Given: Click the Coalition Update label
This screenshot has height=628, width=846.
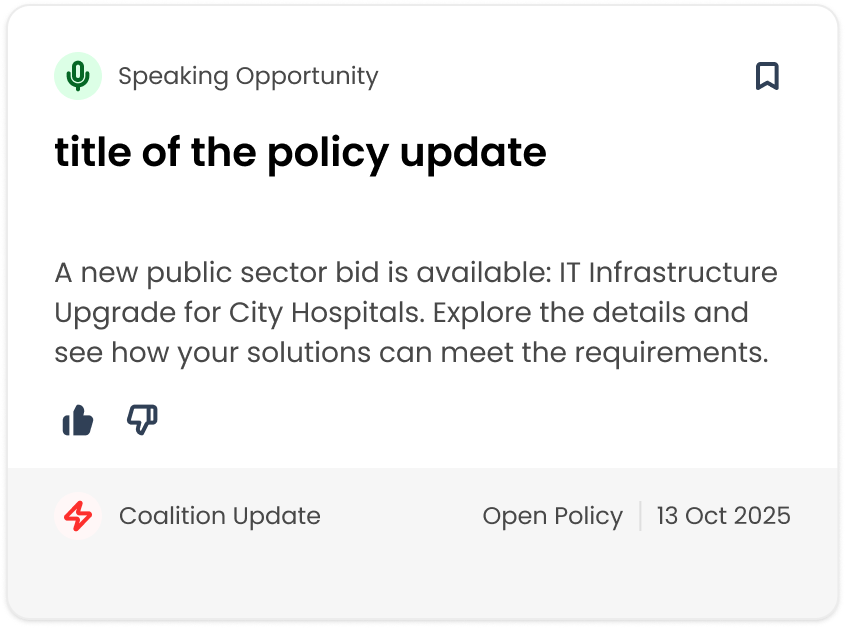Looking at the screenshot, I should pyautogui.click(x=220, y=516).
